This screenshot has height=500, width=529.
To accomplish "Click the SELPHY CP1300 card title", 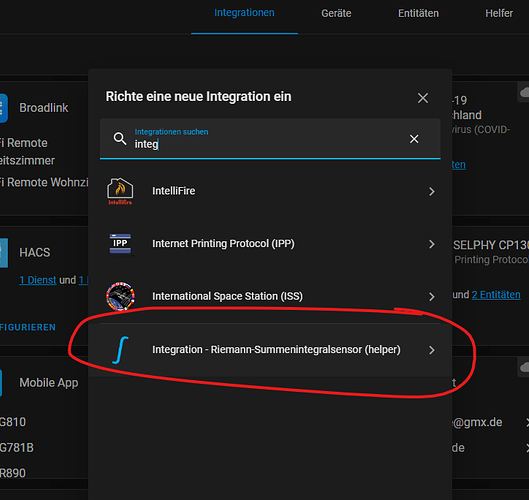I will point(491,245).
